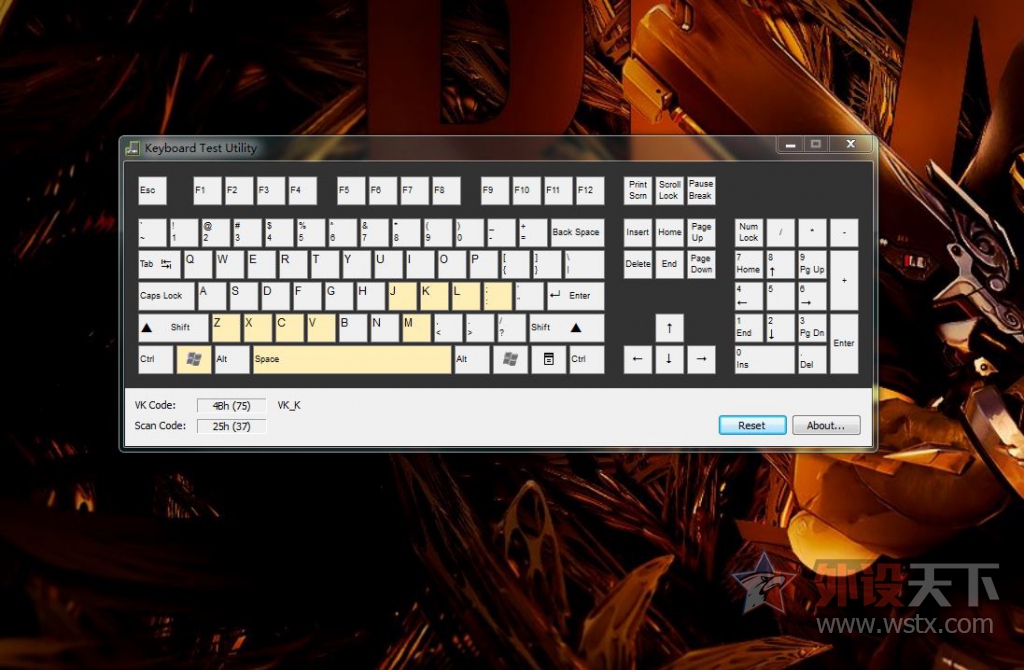Screen dimensions: 1024x670
Task: Click the highlighted Space bar key
Action: point(351,359)
